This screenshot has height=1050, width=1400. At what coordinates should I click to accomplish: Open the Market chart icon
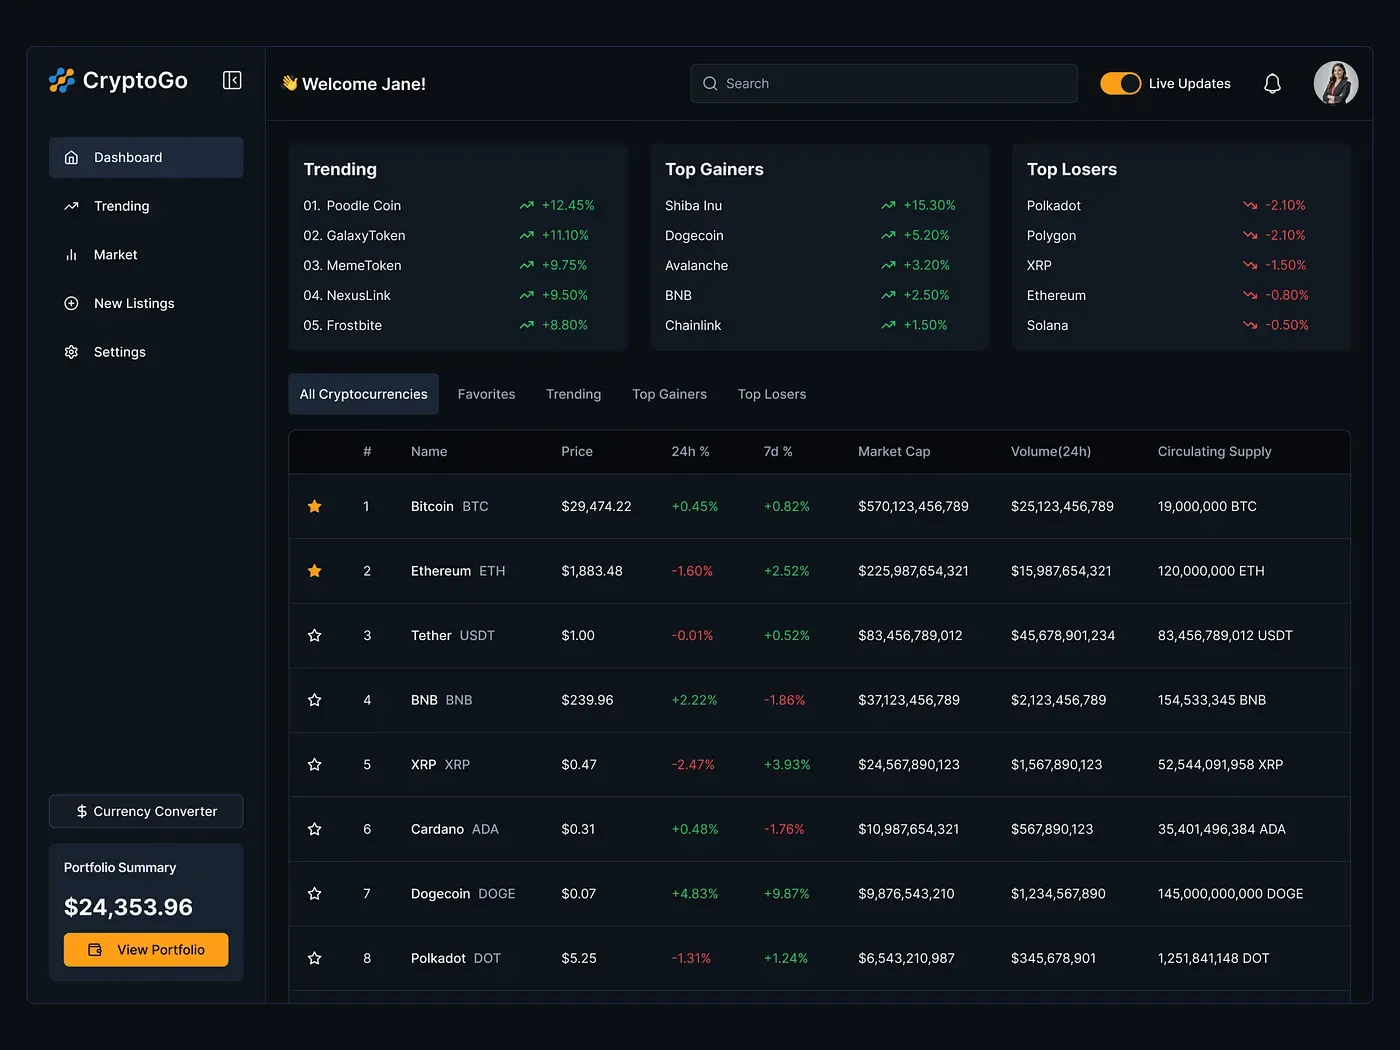(71, 255)
